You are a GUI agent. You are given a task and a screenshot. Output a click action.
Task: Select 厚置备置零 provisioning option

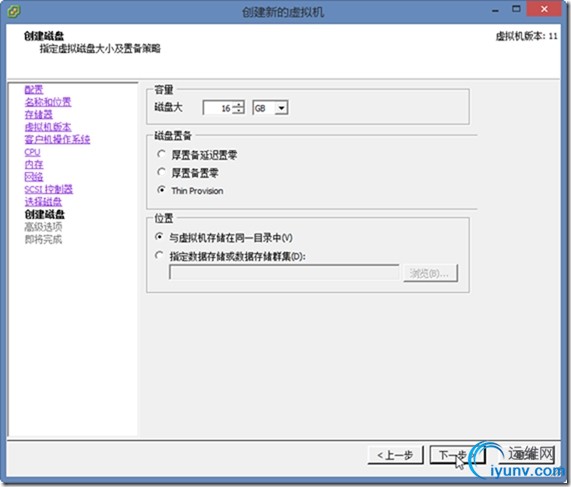(161, 172)
